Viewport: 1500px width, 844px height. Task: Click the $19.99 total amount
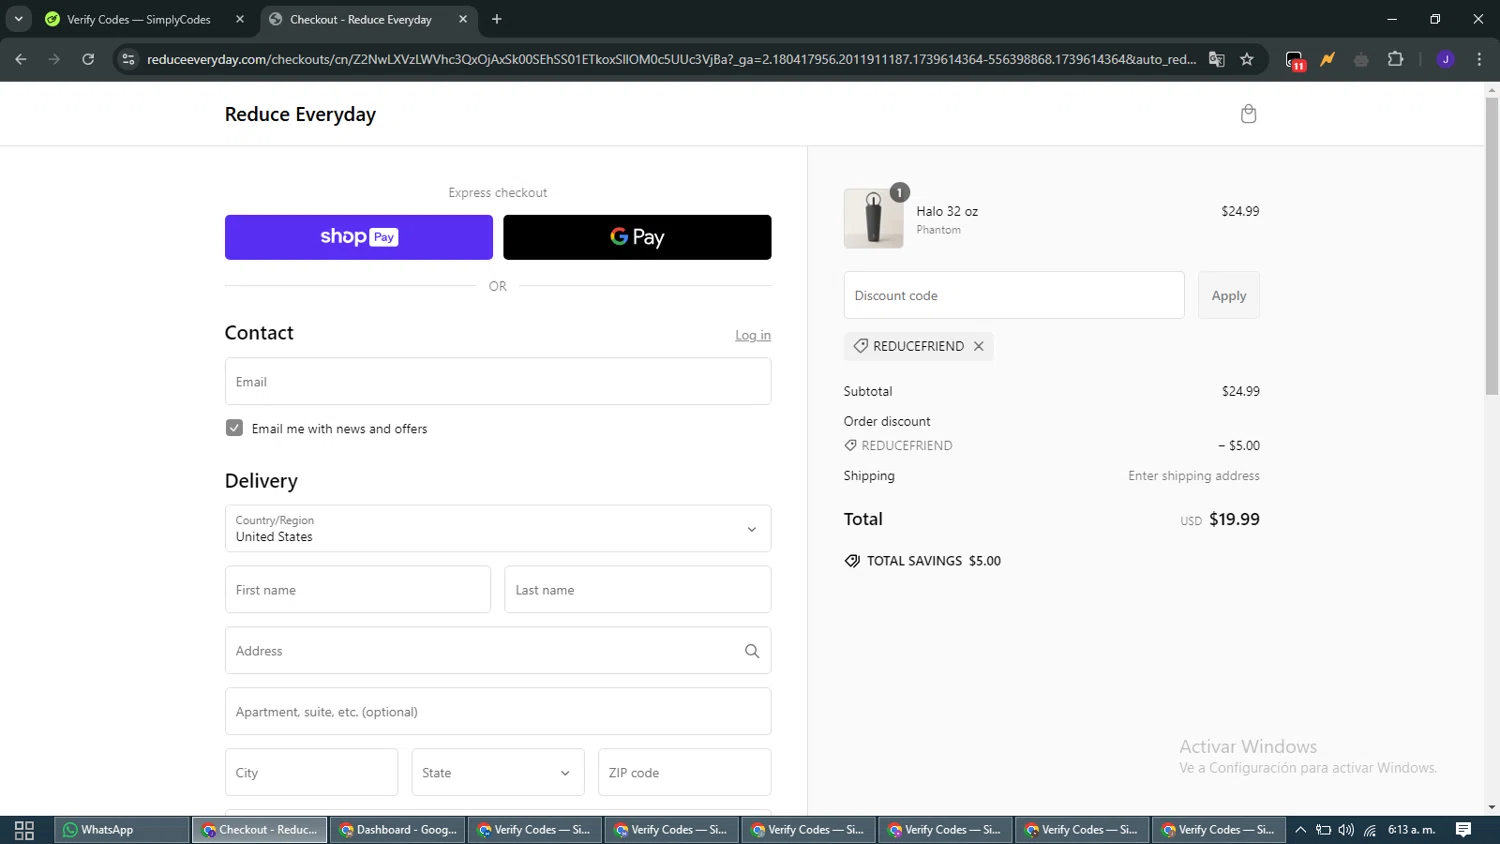(1234, 519)
